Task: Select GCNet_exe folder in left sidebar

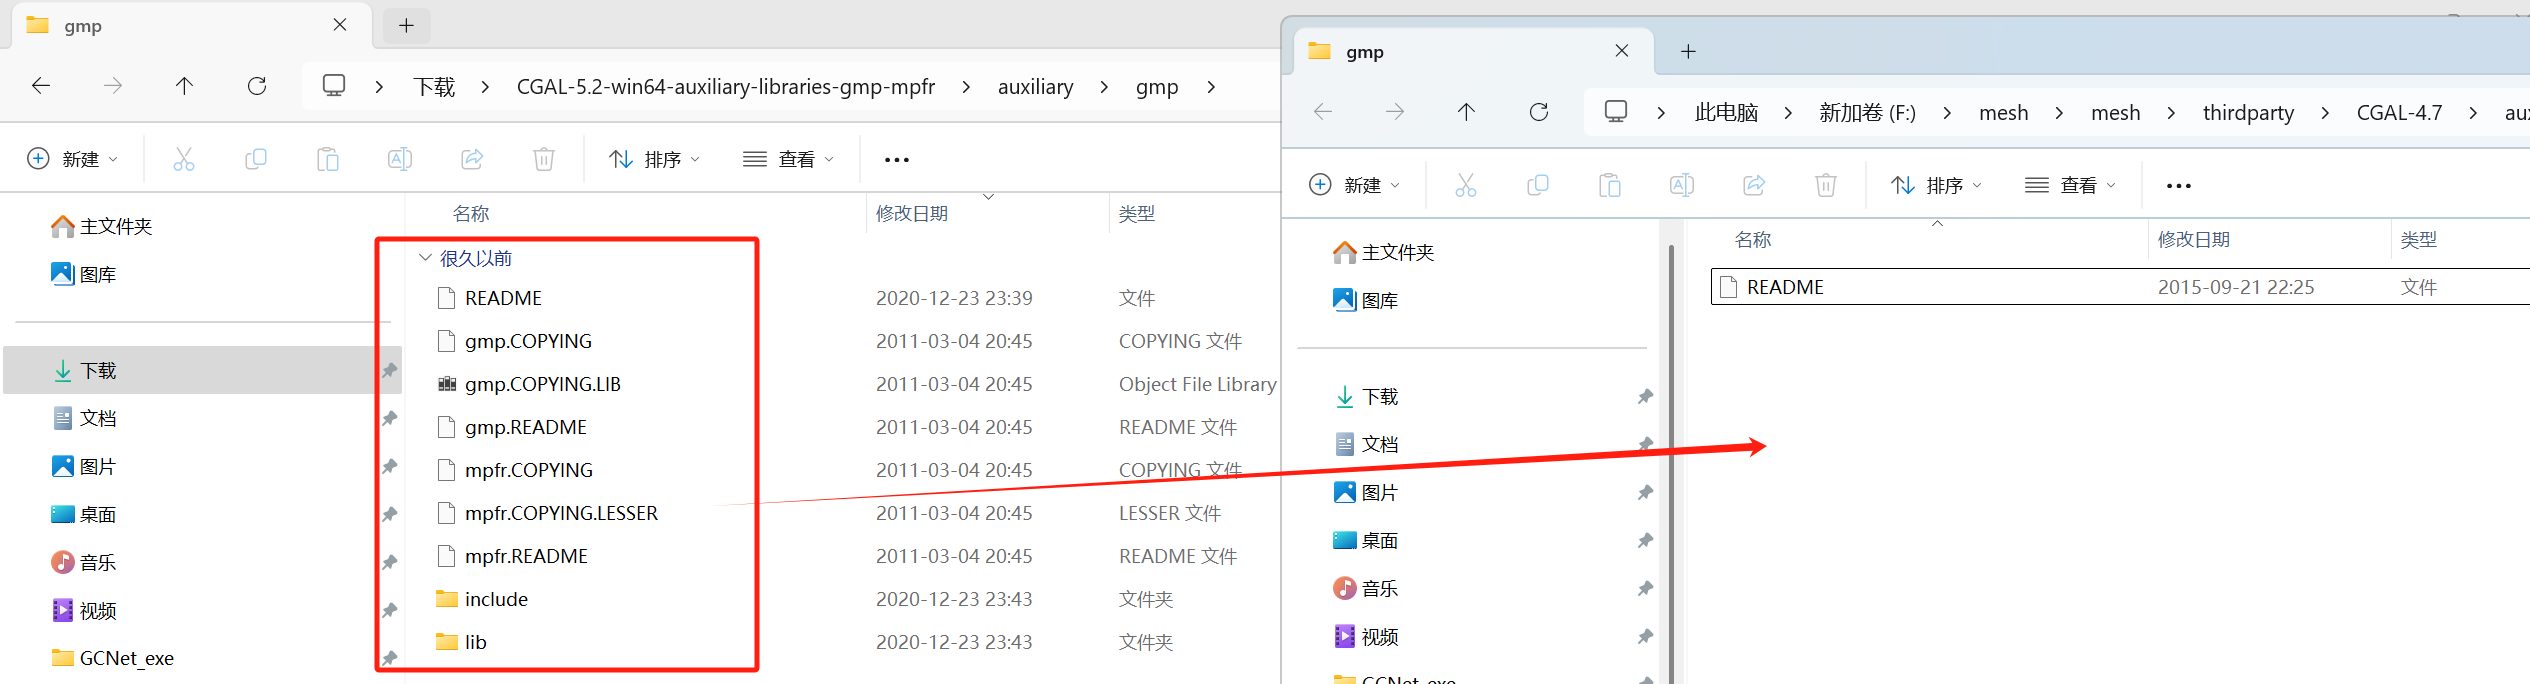Action: pyautogui.click(x=112, y=659)
